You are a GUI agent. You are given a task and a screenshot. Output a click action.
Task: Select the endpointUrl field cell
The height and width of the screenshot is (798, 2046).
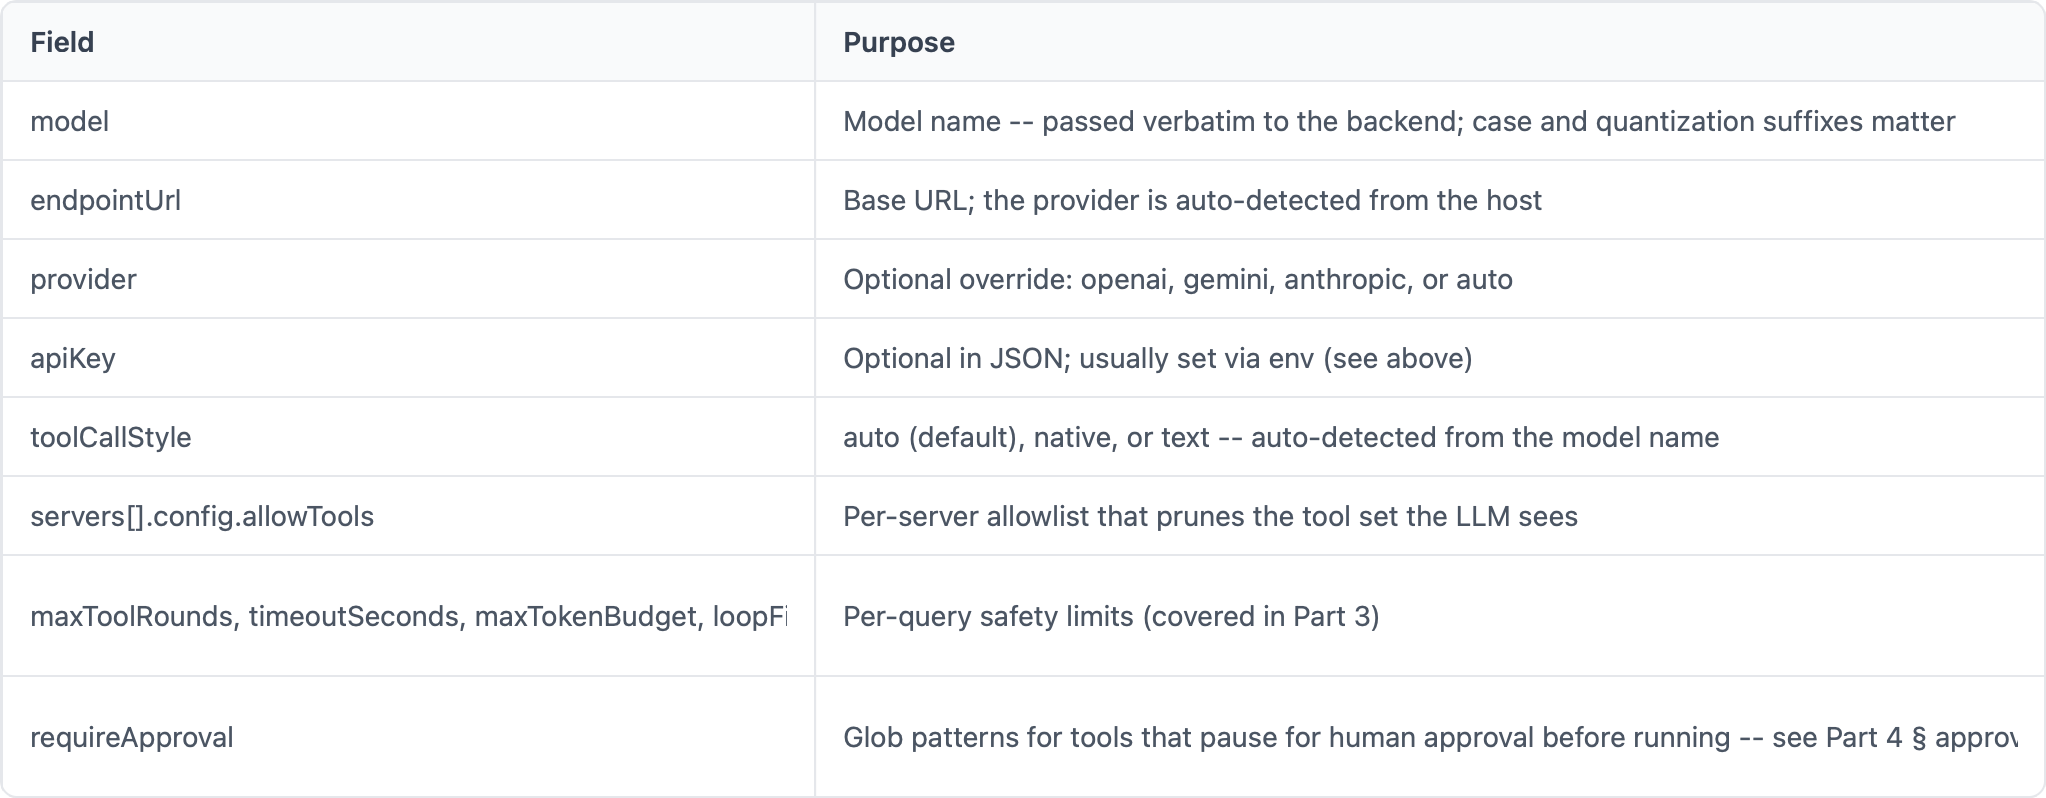pyautogui.click(x=408, y=200)
